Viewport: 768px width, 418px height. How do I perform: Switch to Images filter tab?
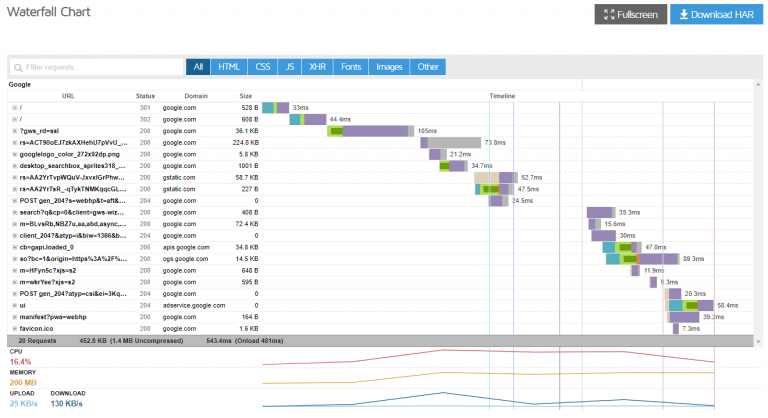389,67
